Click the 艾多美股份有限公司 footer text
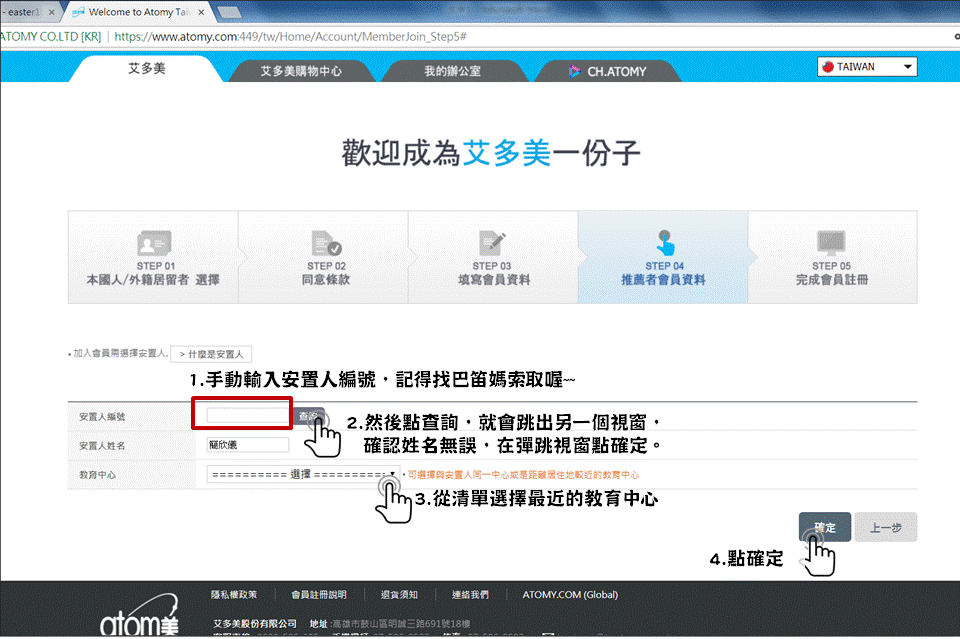960x639 pixels. [x=255, y=624]
